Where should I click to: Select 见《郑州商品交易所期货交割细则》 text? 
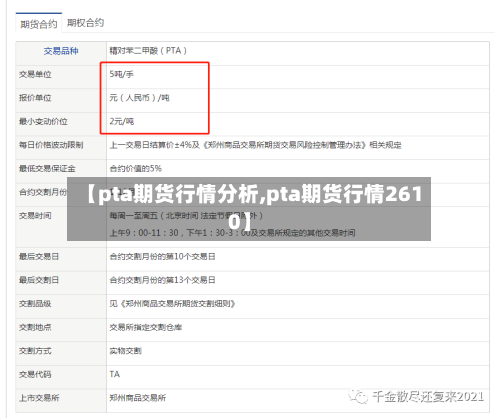point(172,304)
